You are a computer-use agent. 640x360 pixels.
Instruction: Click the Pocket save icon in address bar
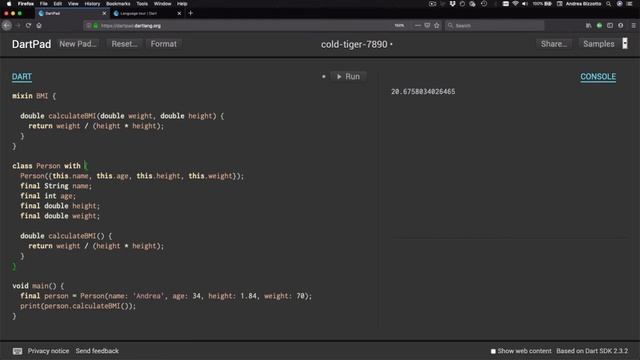pos(427,25)
